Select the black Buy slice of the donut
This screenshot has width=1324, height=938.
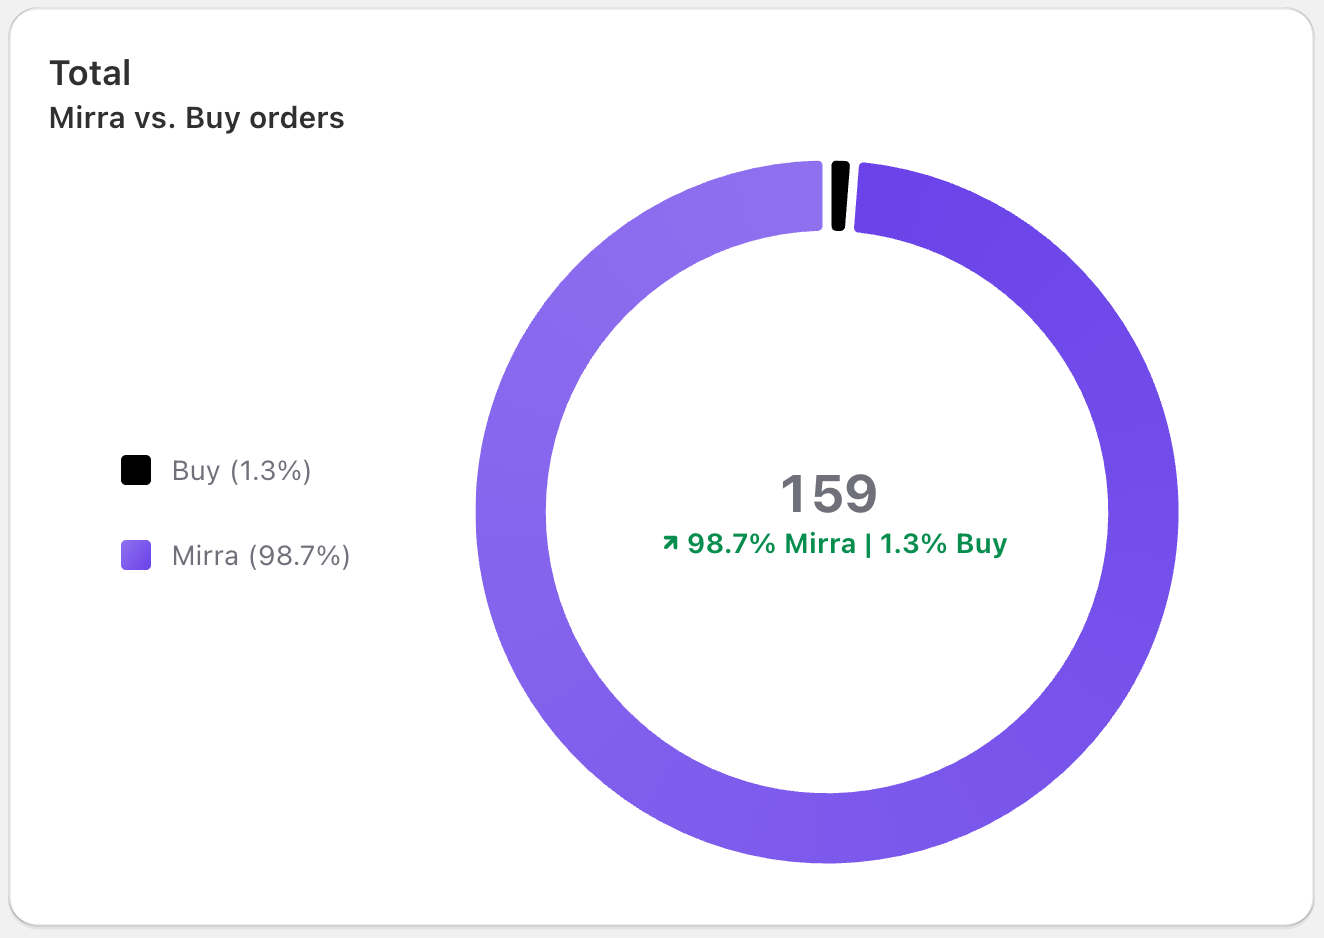tap(840, 196)
